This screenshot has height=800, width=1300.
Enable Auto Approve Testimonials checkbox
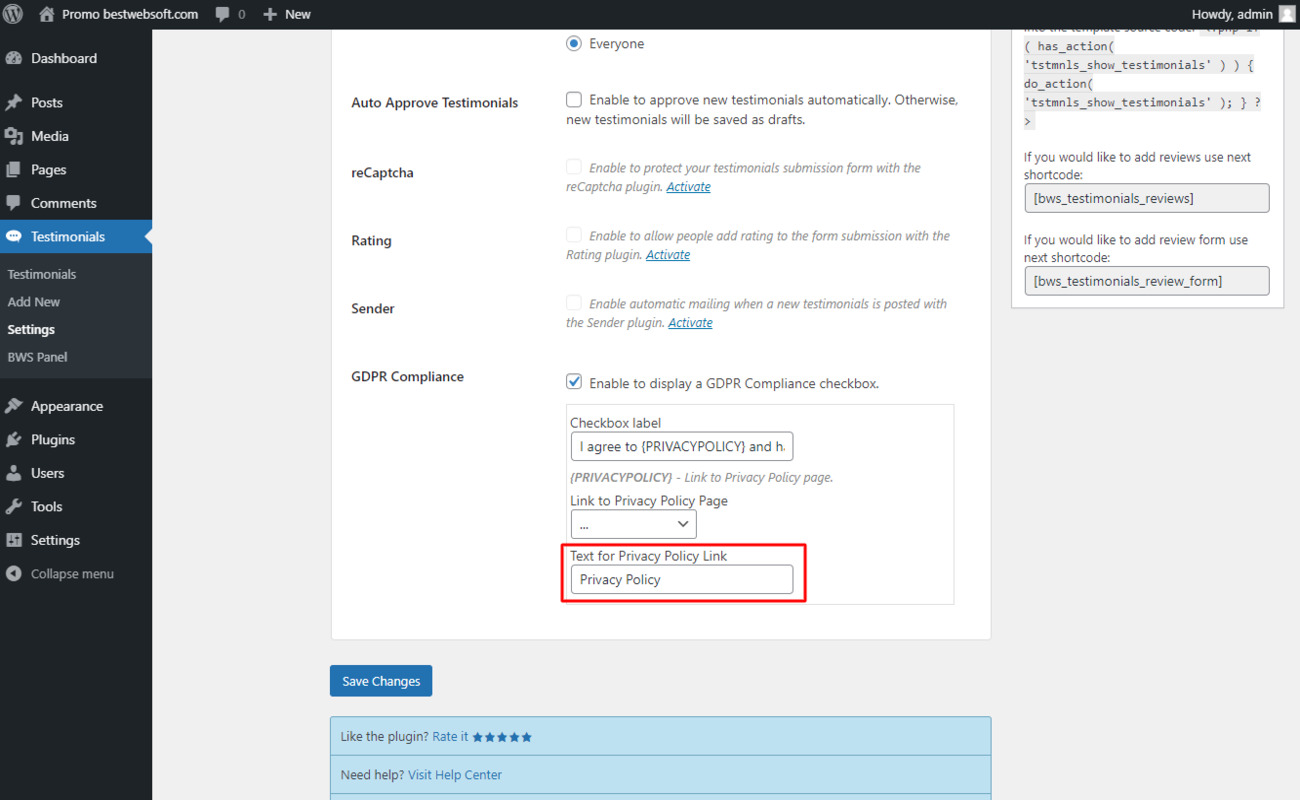click(574, 100)
